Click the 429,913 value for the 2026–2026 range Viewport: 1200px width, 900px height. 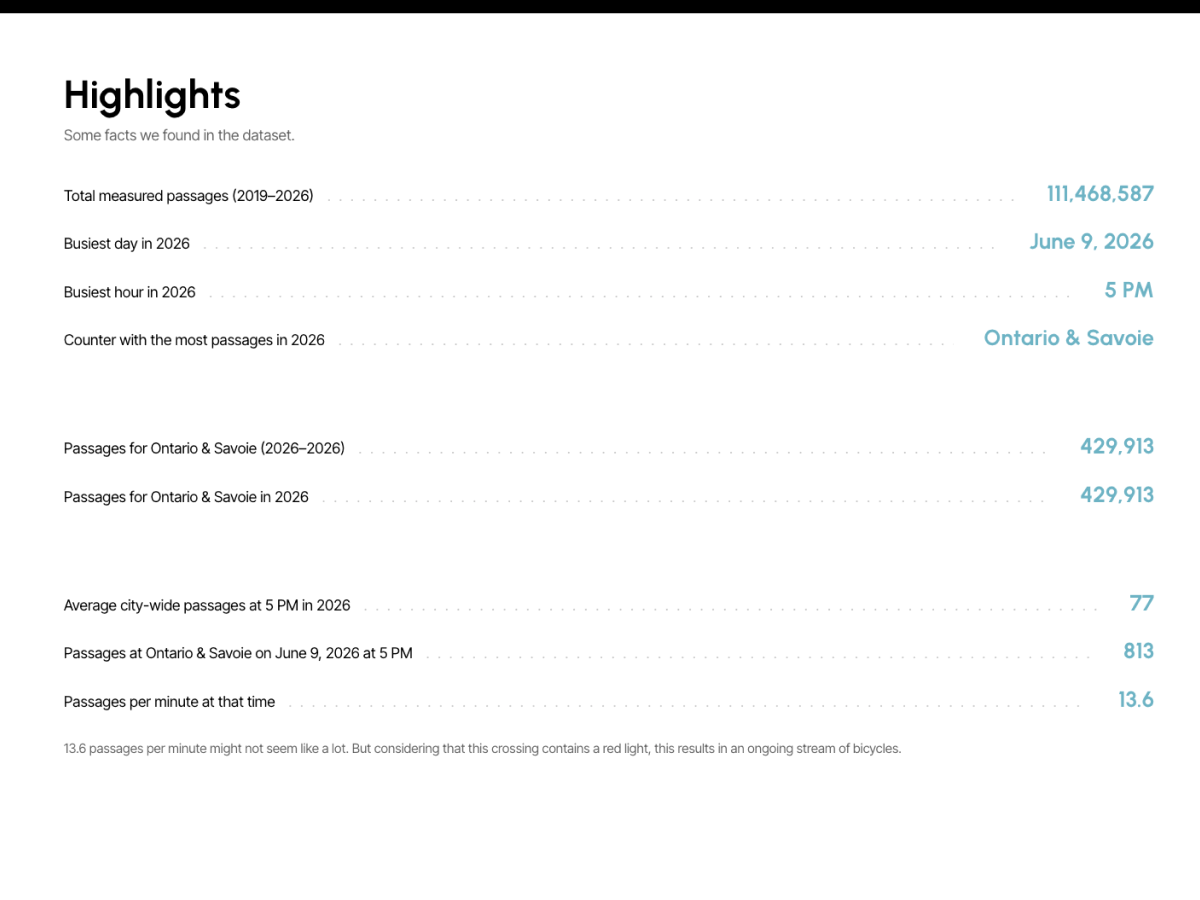(1116, 446)
